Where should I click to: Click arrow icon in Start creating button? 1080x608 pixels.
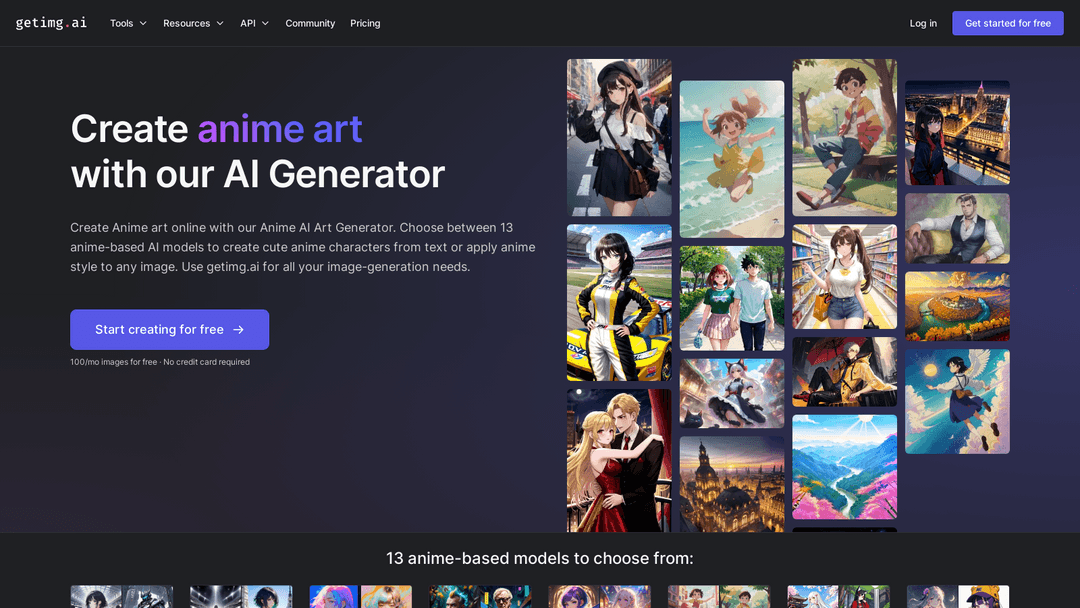point(238,329)
